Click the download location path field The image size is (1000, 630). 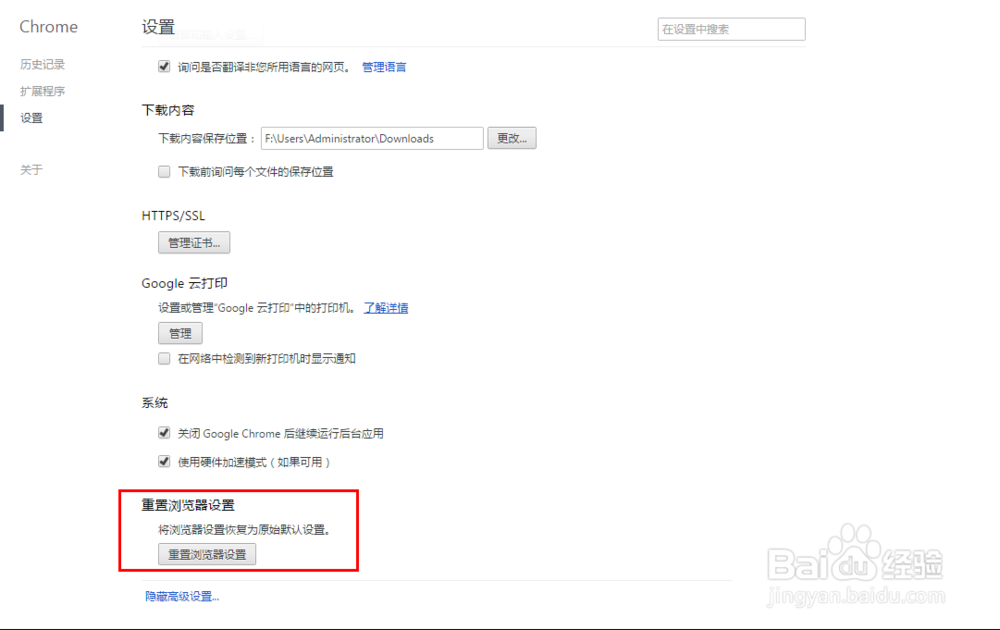[x=372, y=138]
